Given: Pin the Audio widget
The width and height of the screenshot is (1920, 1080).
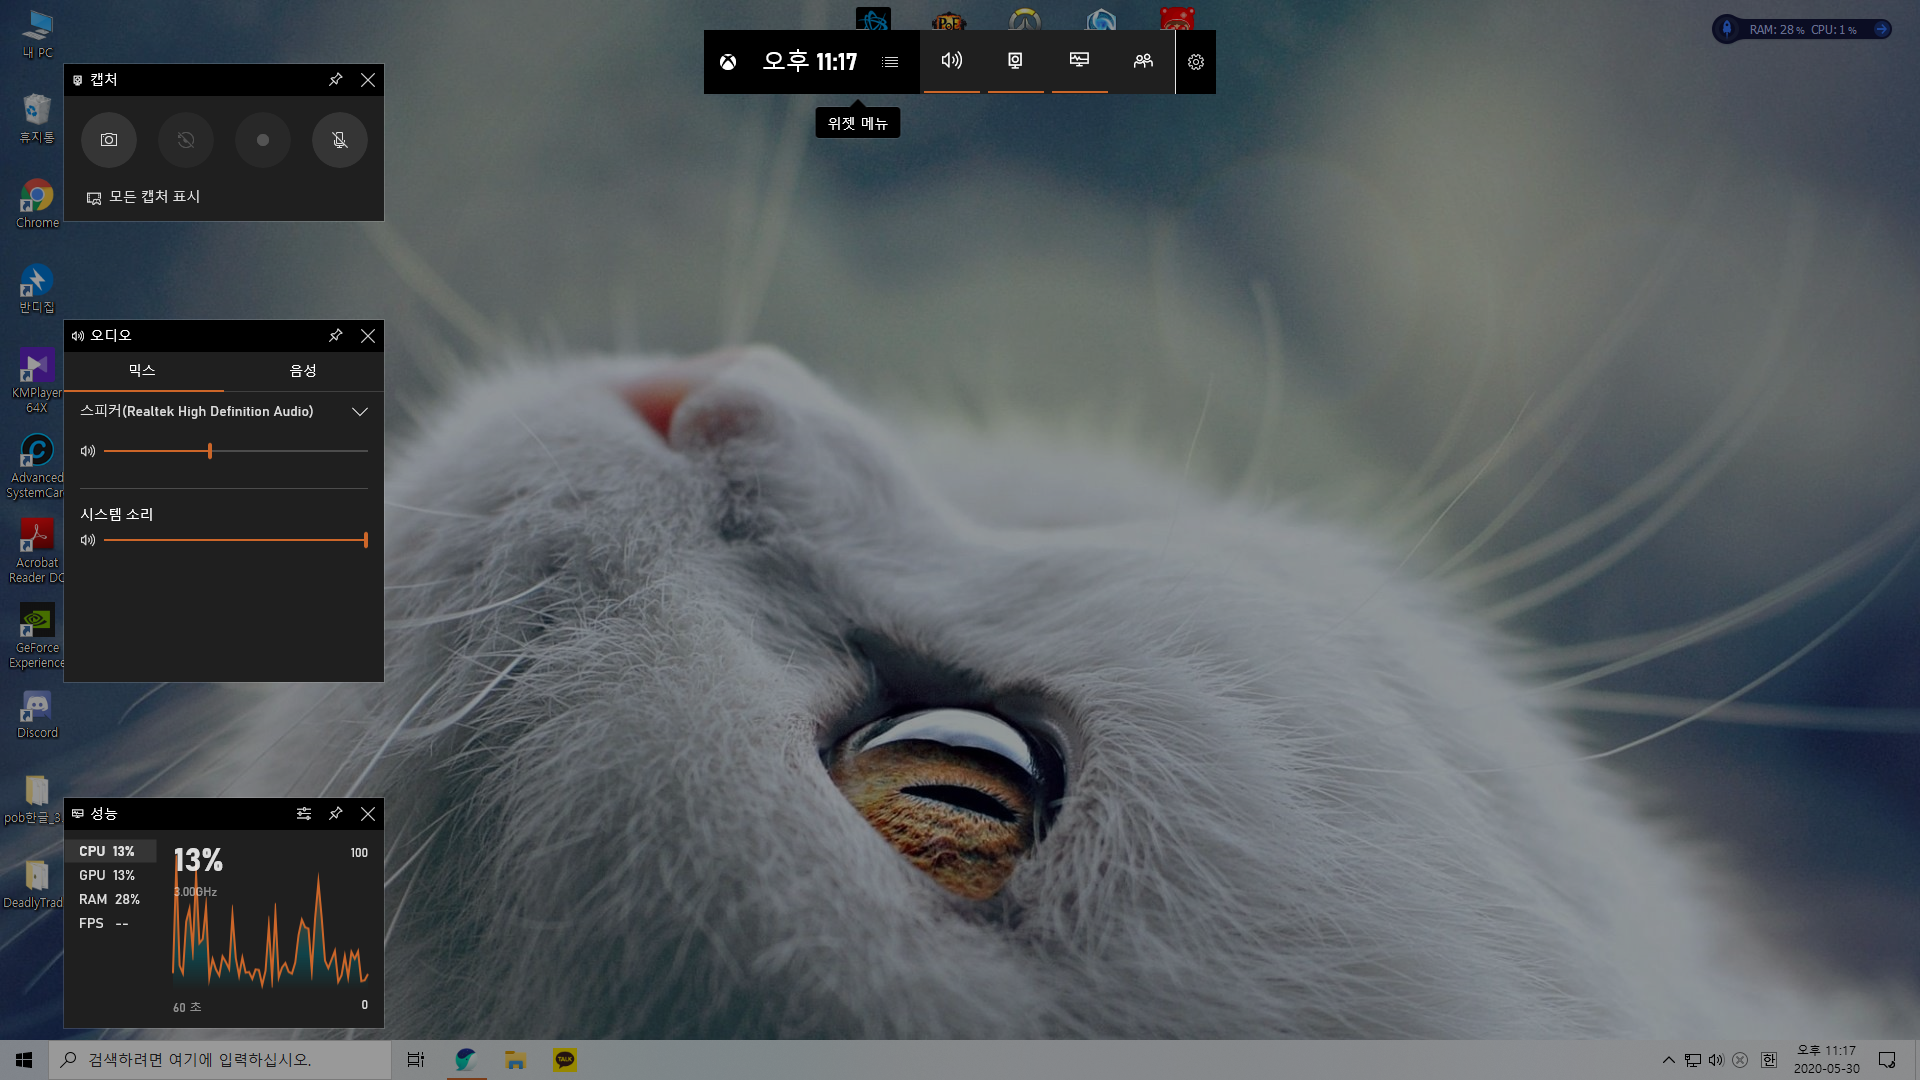Looking at the screenshot, I should pos(336,336).
